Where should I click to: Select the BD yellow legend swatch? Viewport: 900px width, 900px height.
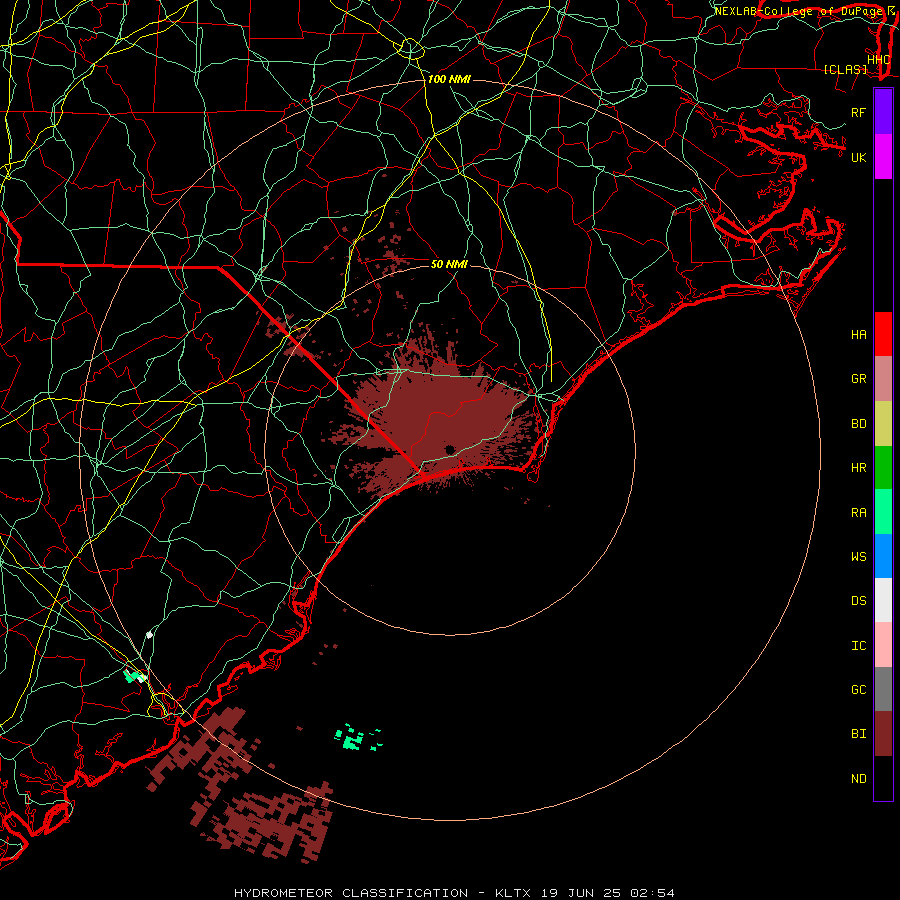coord(883,423)
